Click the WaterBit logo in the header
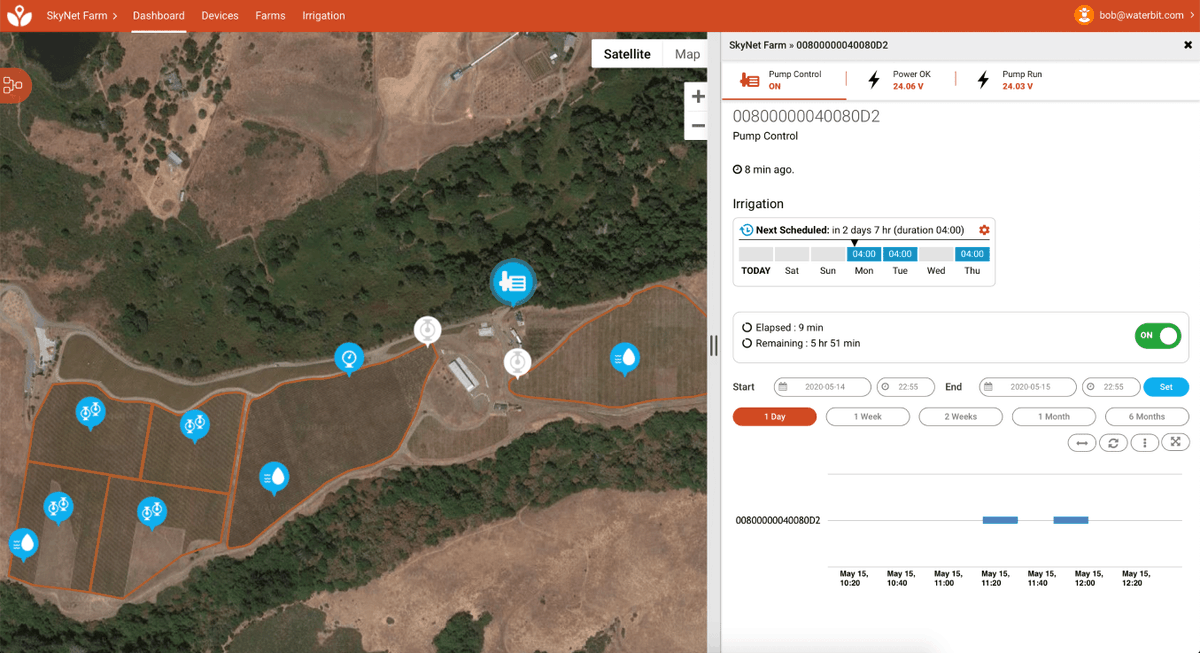The height and width of the screenshot is (653, 1200). coord(18,15)
